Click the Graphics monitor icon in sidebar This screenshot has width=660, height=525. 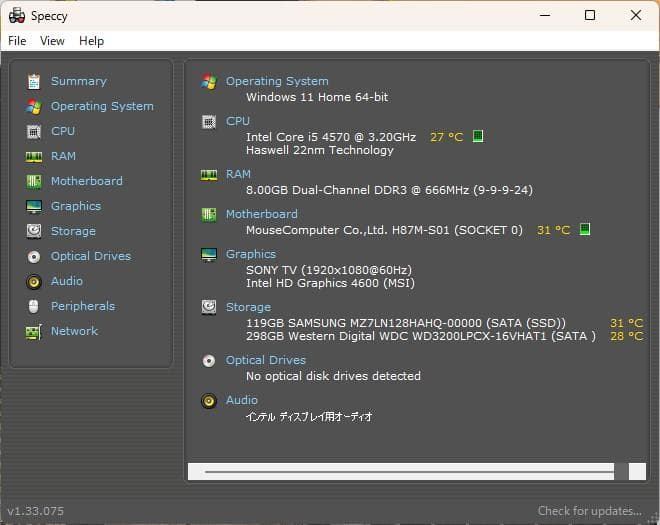34,206
